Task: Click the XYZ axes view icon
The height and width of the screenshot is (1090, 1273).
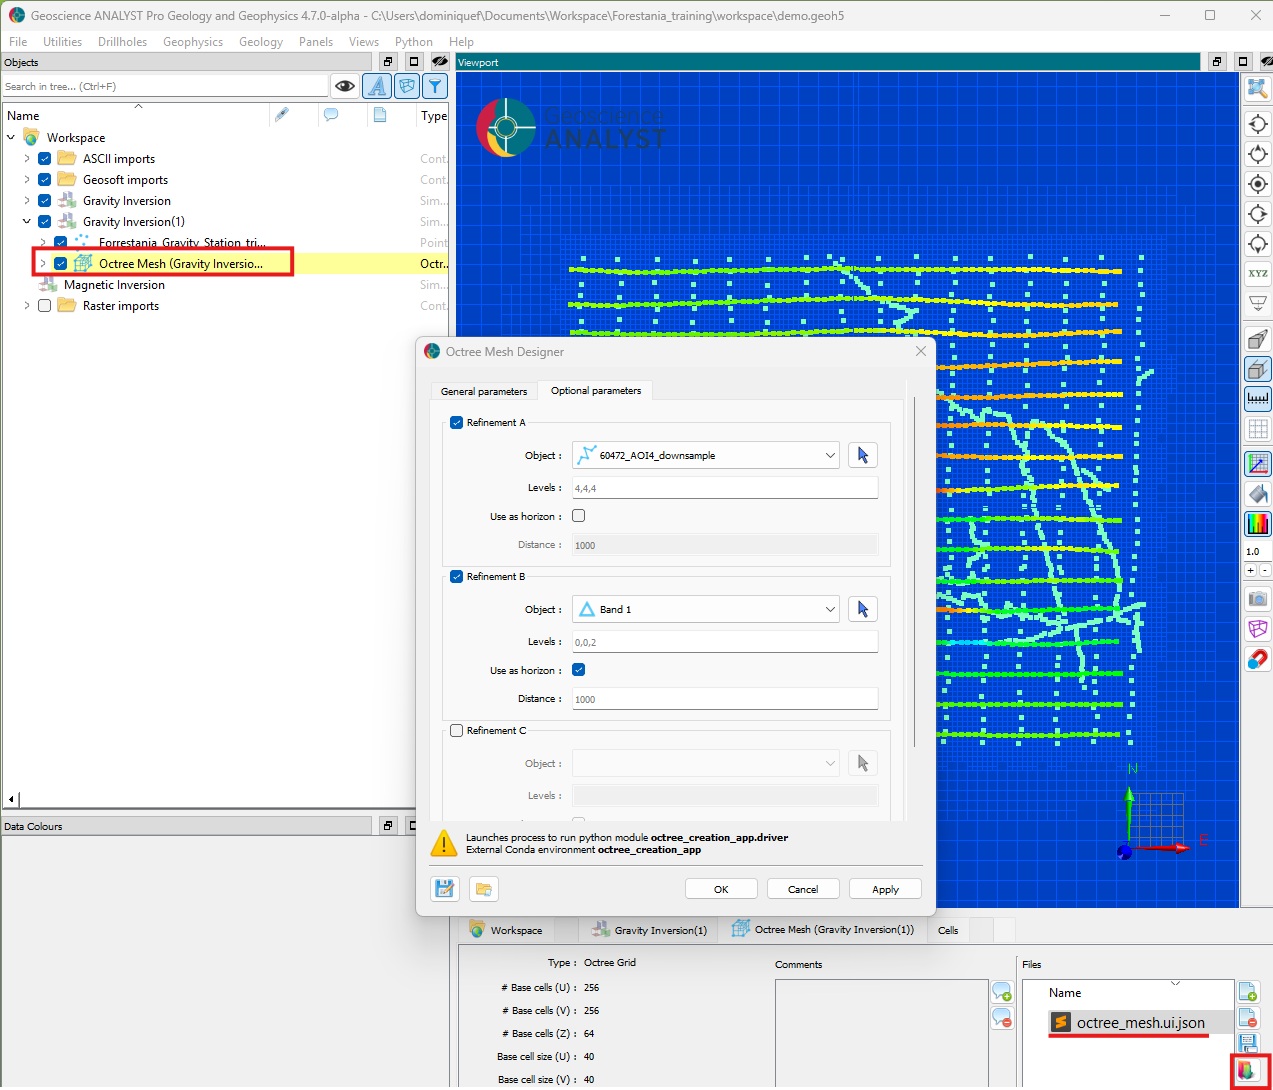Action: (1257, 273)
